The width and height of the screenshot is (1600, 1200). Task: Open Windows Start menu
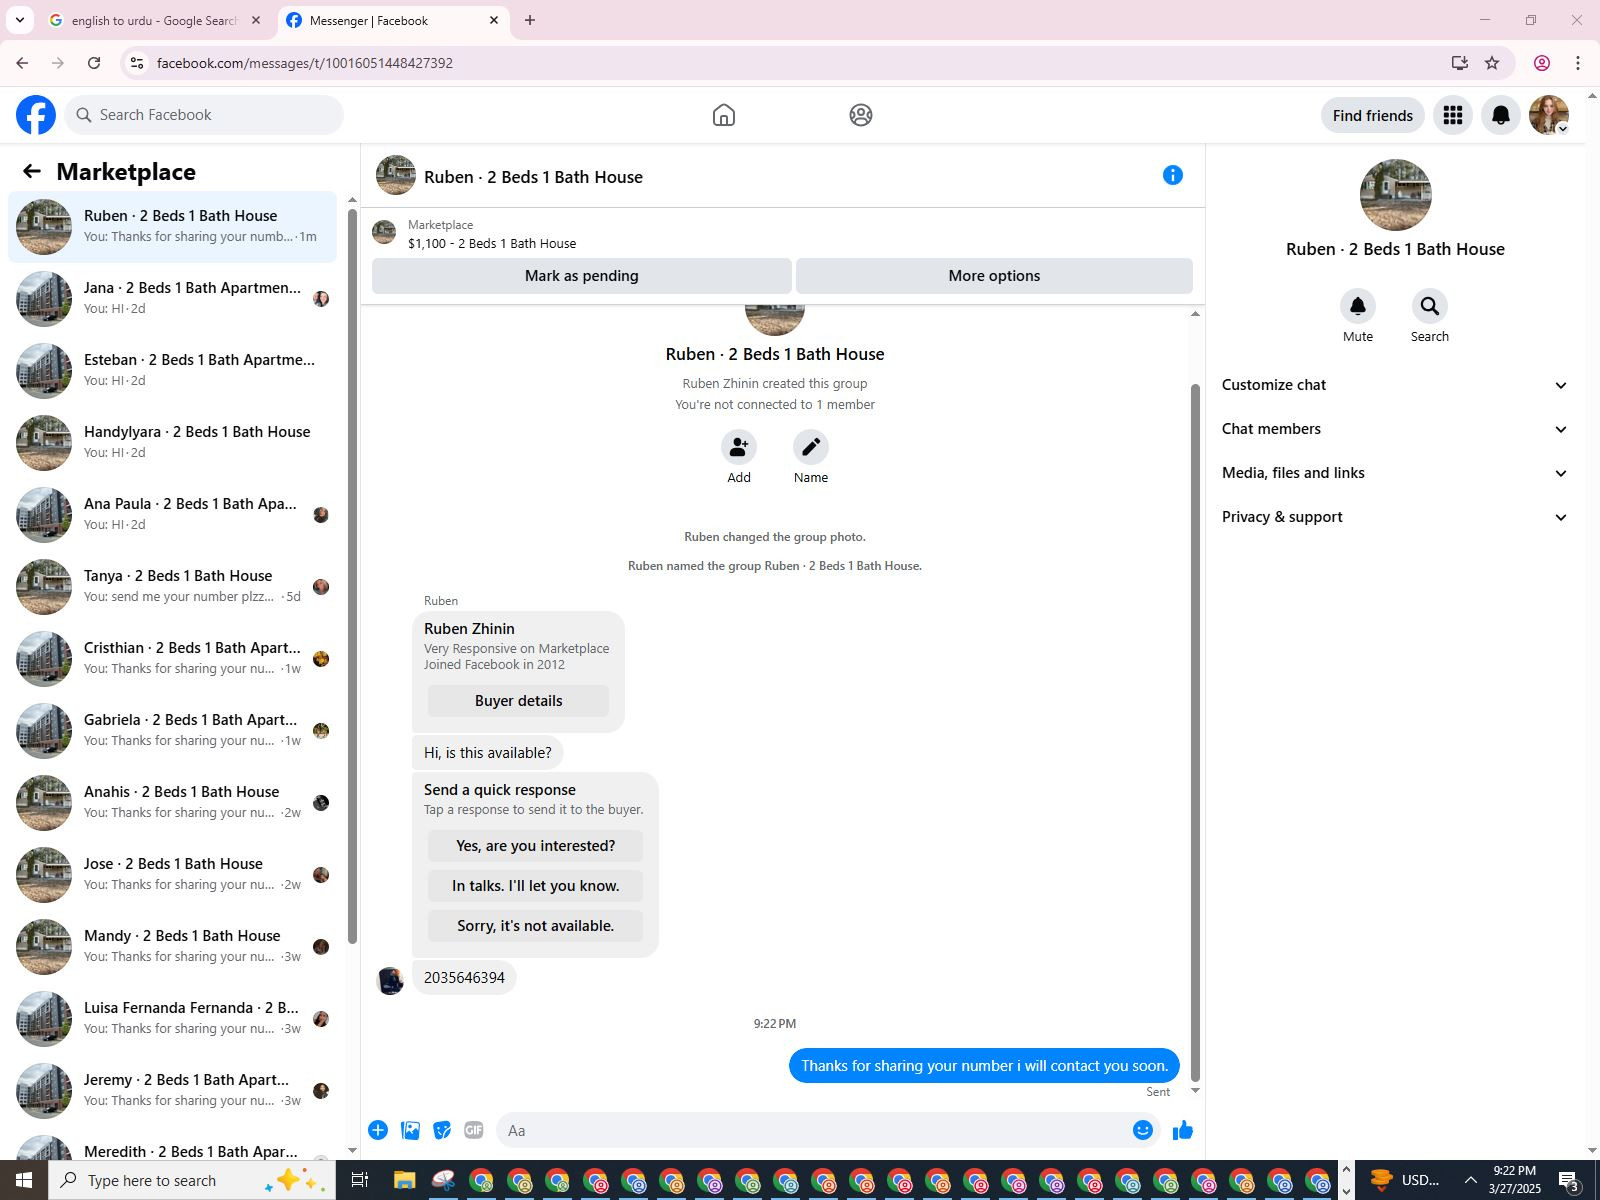click(24, 1180)
